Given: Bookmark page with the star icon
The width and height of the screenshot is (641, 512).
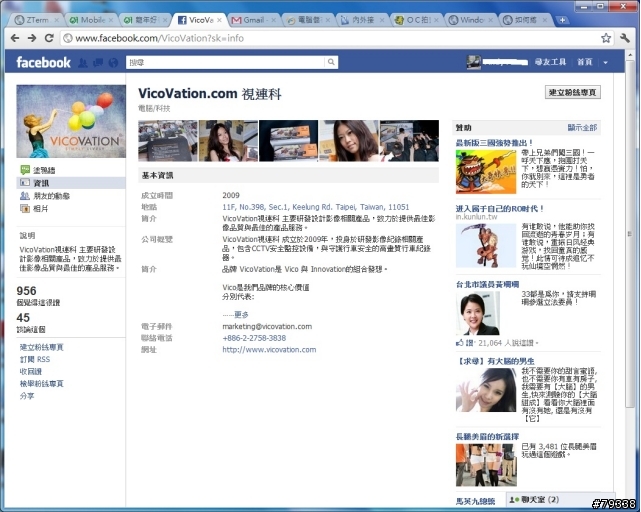Looking at the screenshot, I should coord(606,38).
